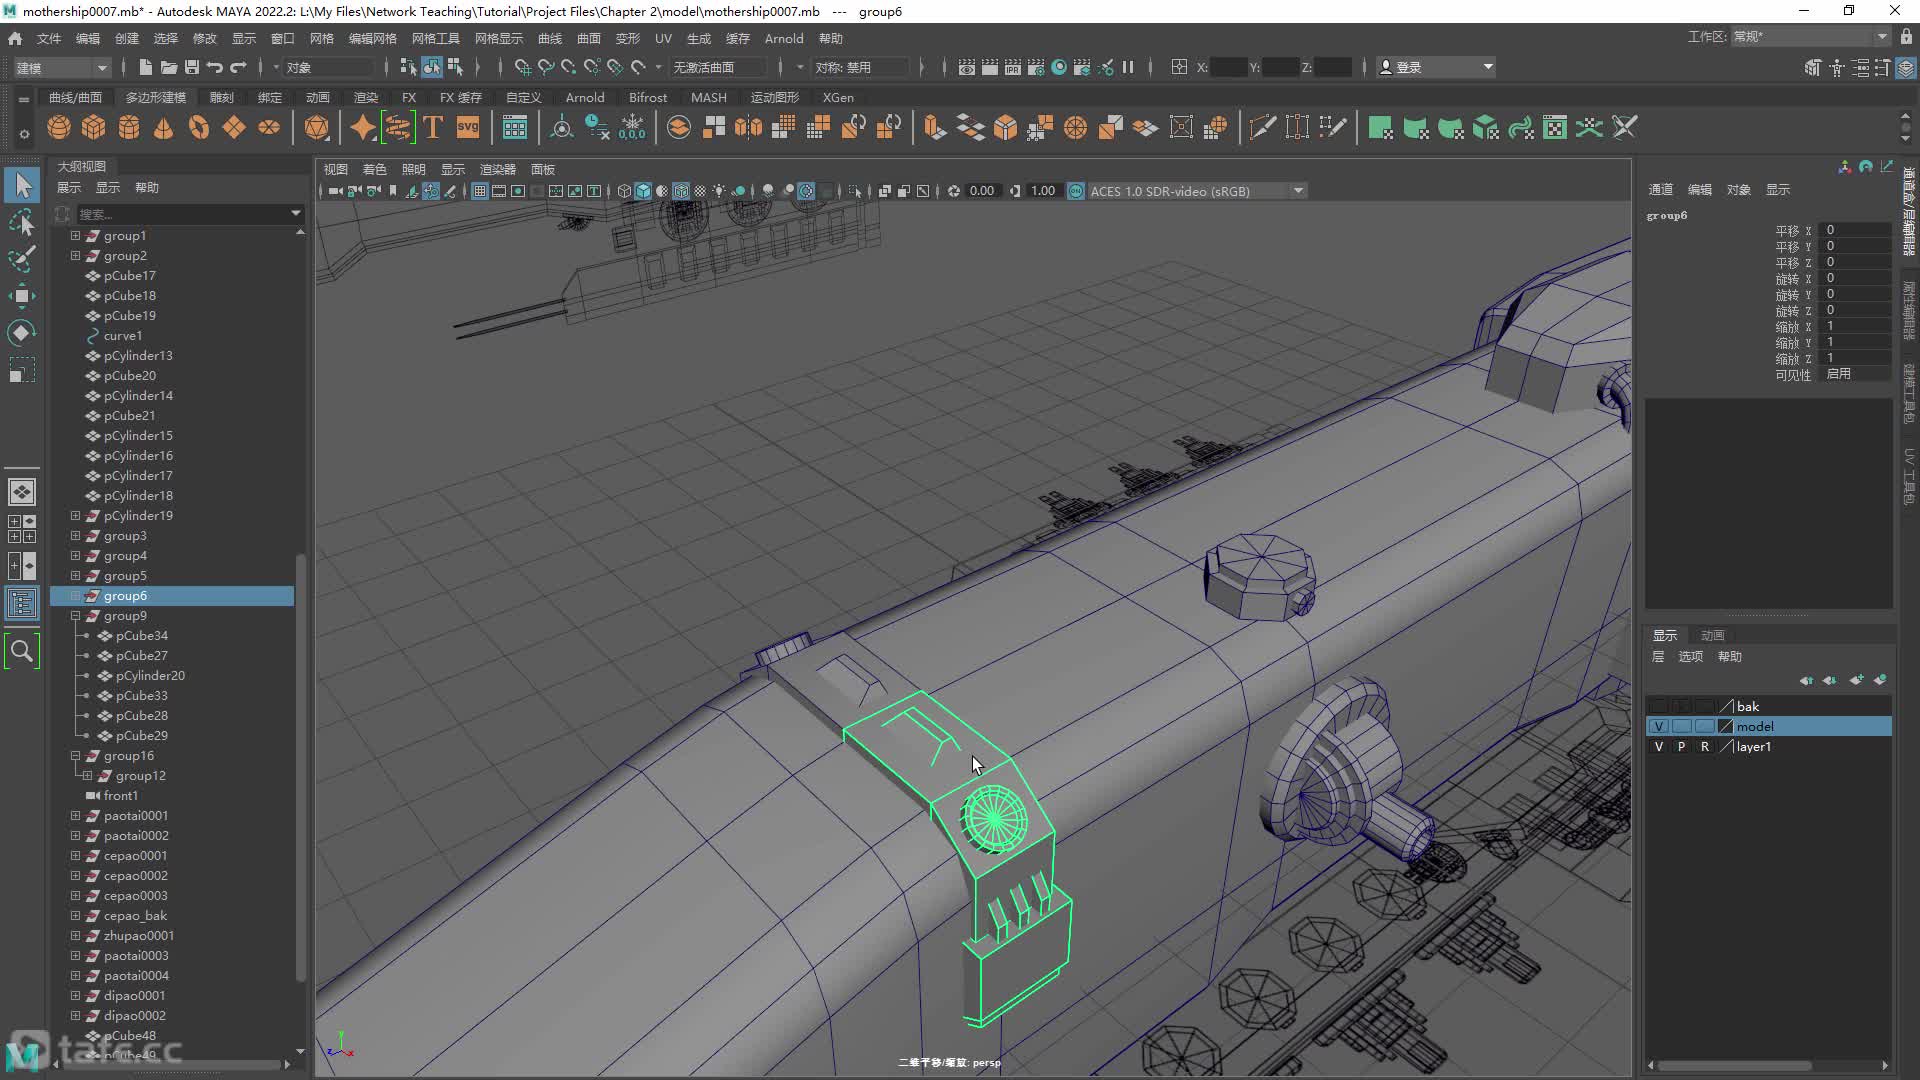Expand group1 in the outliner
This screenshot has height=1080, width=1920.
point(75,236)
